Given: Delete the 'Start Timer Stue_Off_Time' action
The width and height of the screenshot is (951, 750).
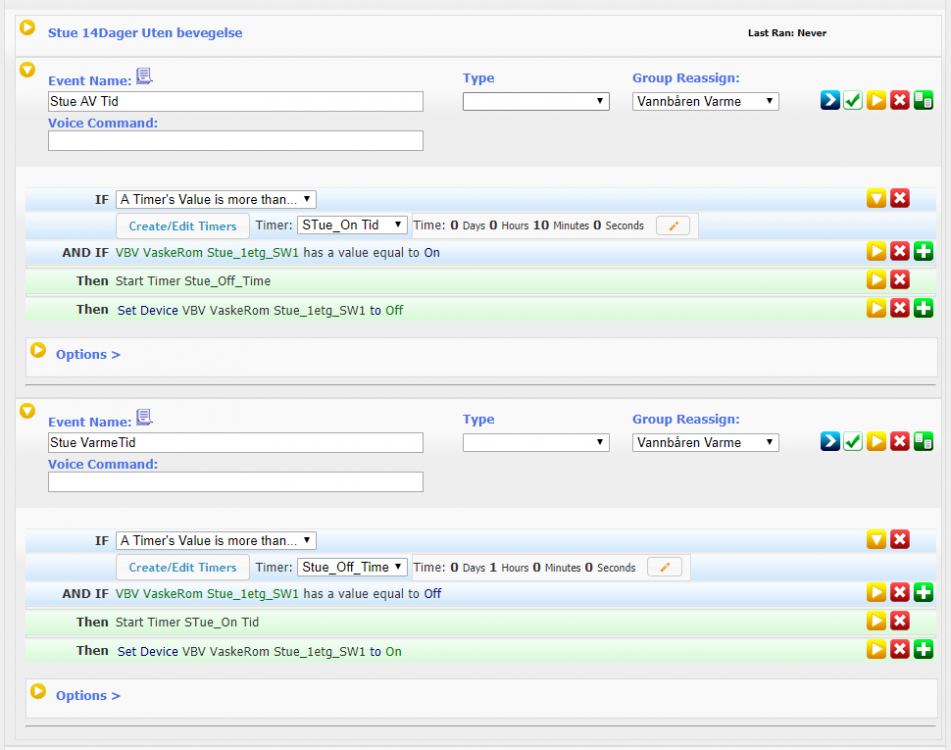Looking at the screenshot, I should pos(900,280).
